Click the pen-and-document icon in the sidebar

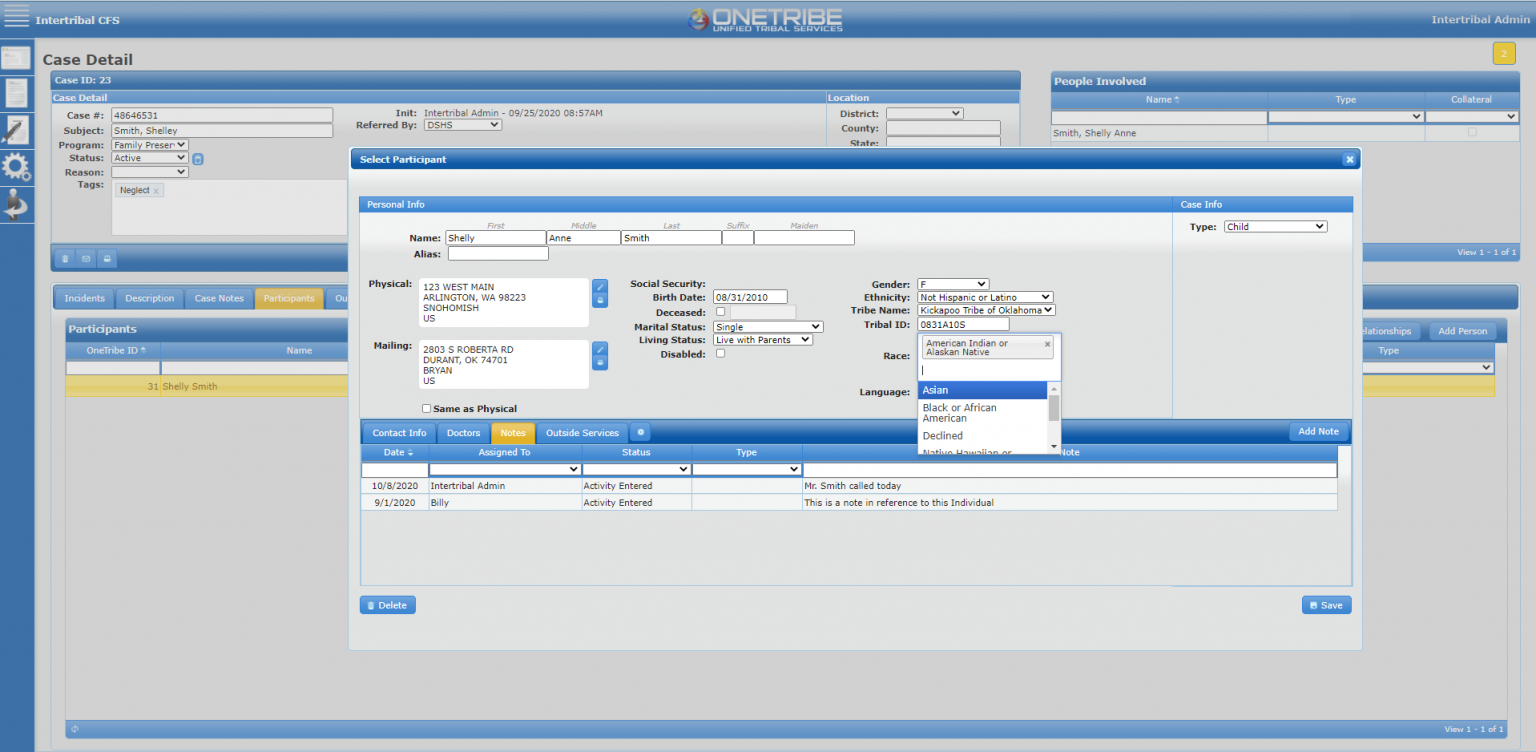[15, 130]
